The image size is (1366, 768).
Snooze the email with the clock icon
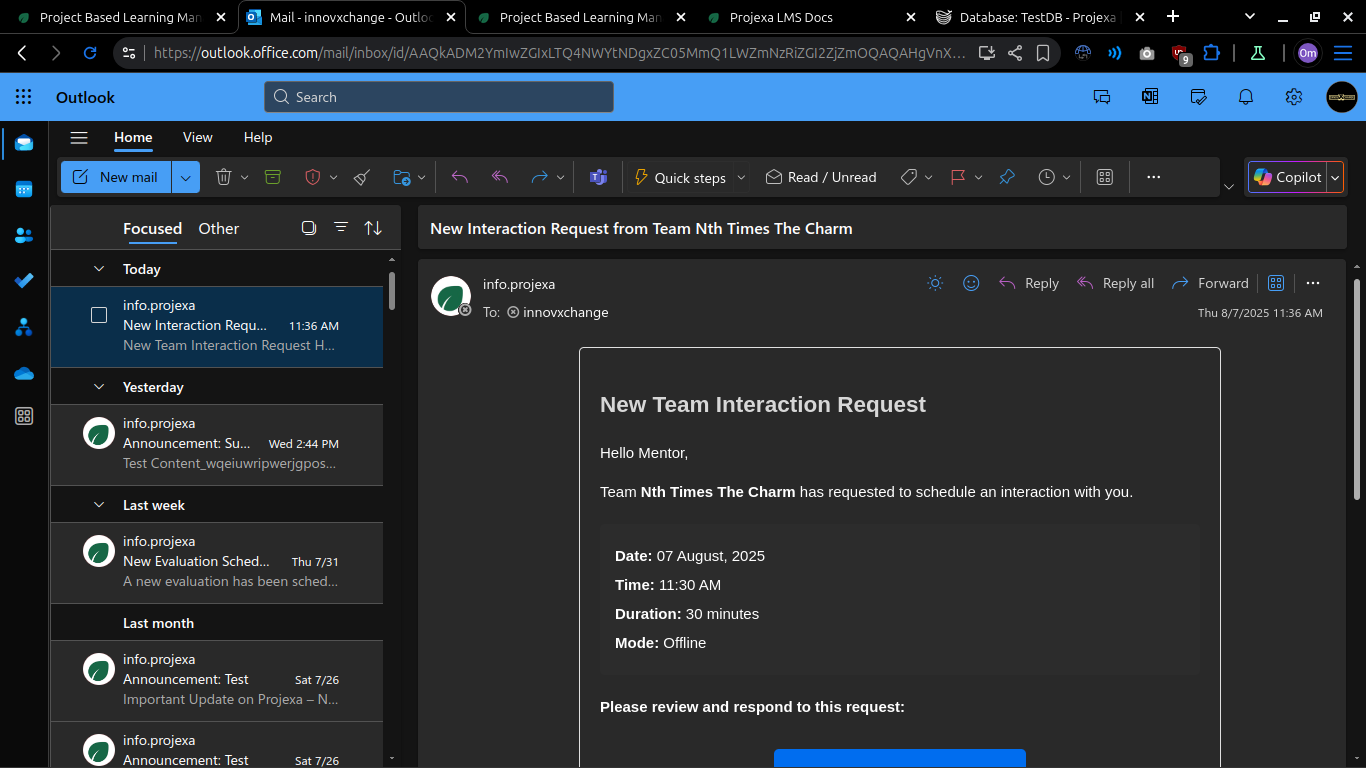[x=1048, y=177]
